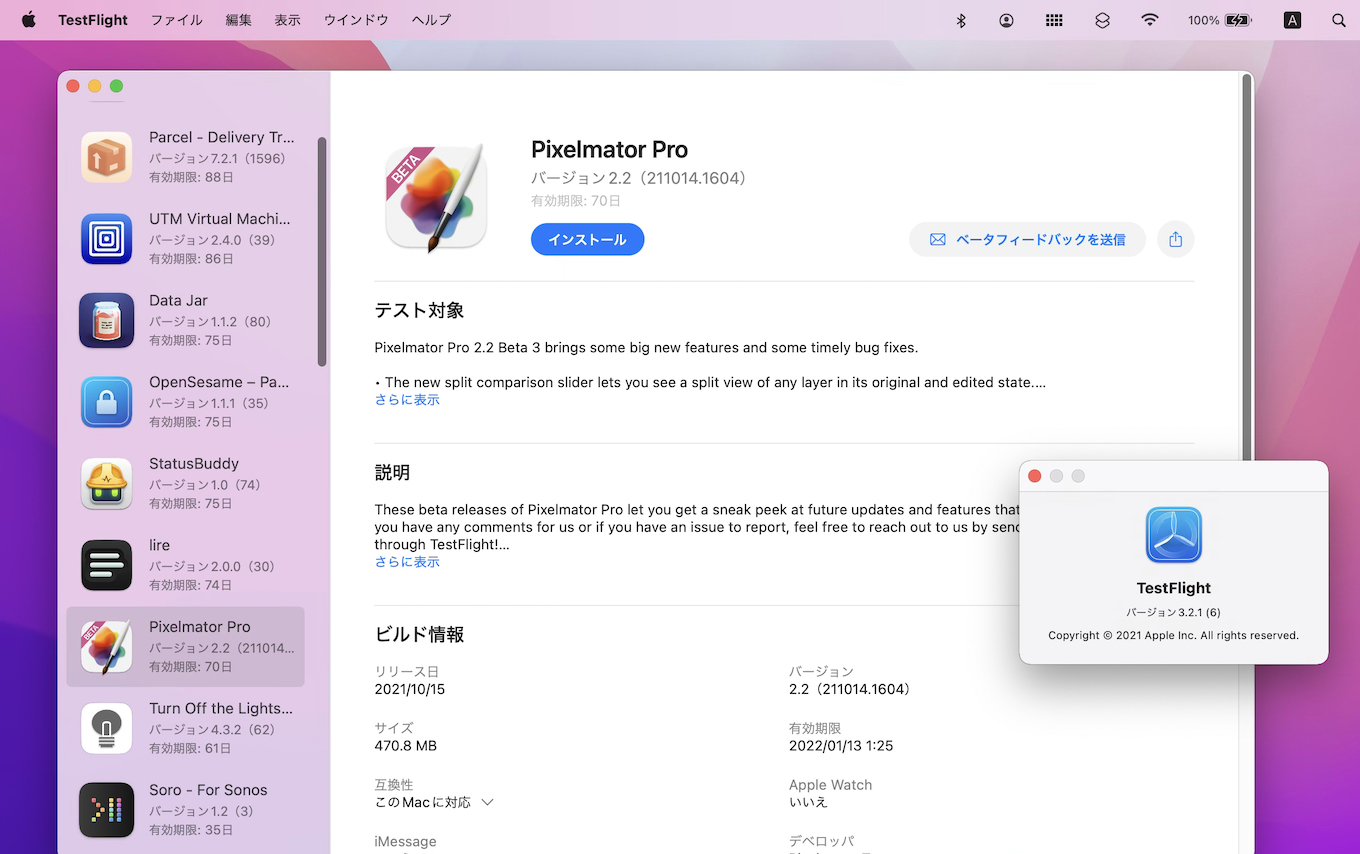The width and height of the screenshot is (1360, 854).
Task: Select the 'StatusBuddy' row title
Action: (x=194, y=464)
